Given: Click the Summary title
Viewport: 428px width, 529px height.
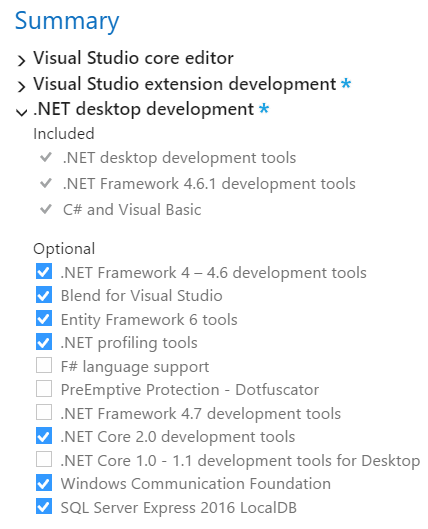Looking at the screenshot, I should pos(67,21).
